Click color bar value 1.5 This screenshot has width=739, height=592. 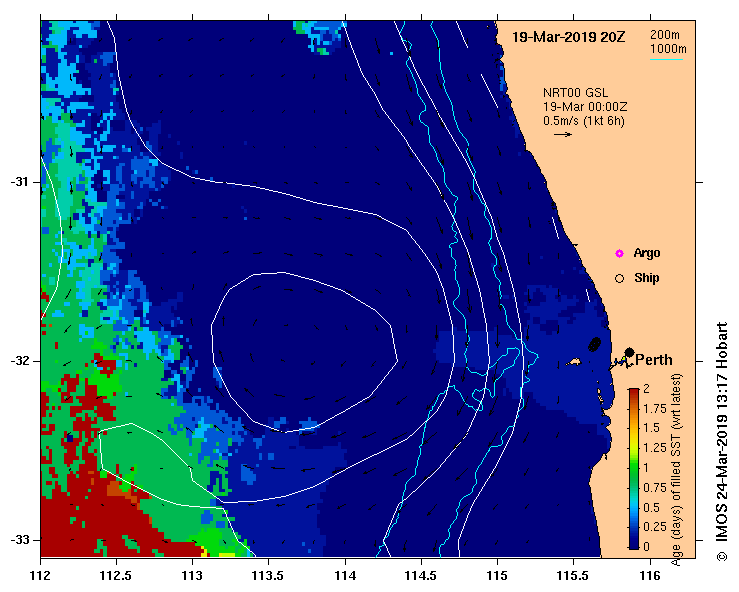(652, 428)
